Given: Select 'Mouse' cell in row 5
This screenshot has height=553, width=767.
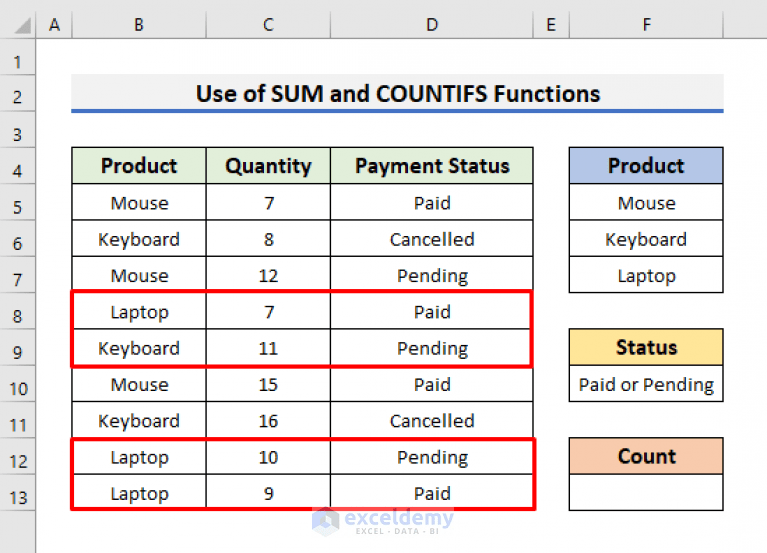Looking at the screenshot, I should (139, 202).
